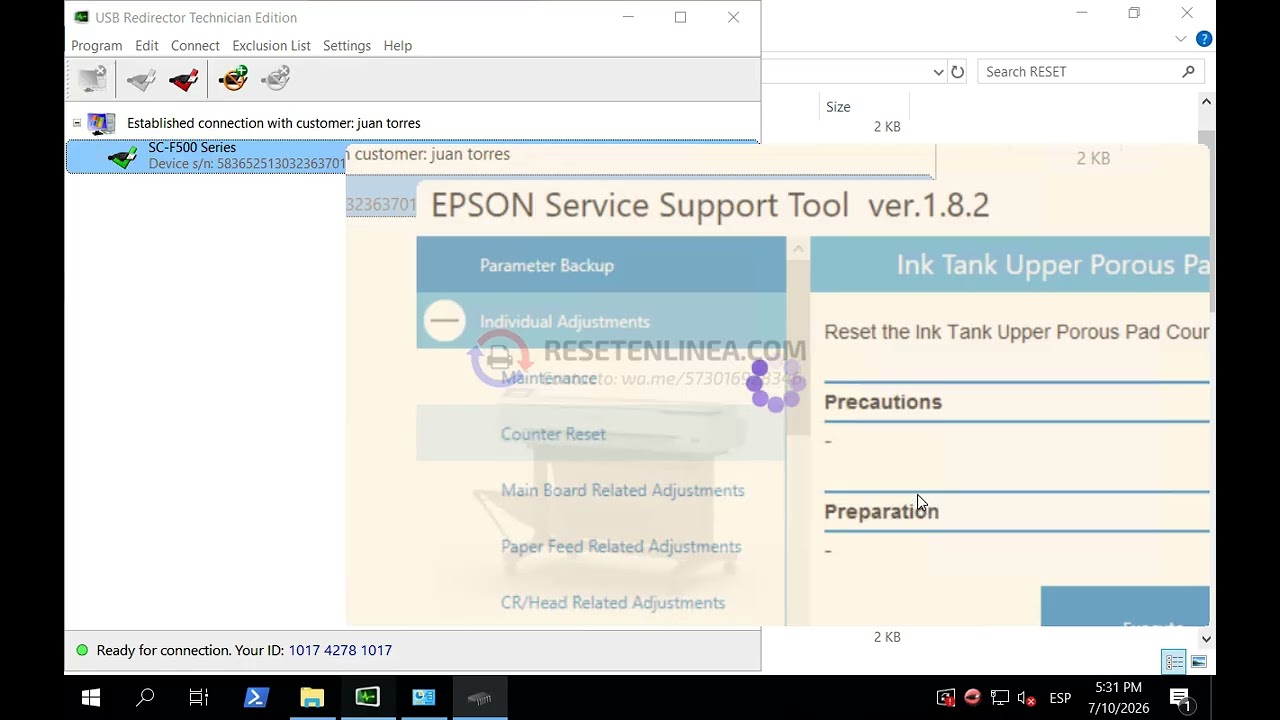Switch File Explorer to details view
1280x720 pixels.
tap(1174, 662)
